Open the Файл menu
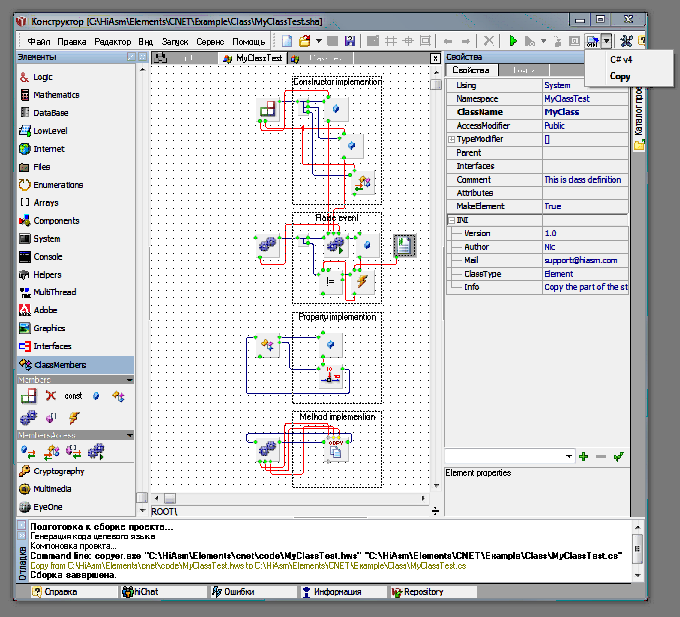Viewport: 680px width, 617px height. [40, 41]
